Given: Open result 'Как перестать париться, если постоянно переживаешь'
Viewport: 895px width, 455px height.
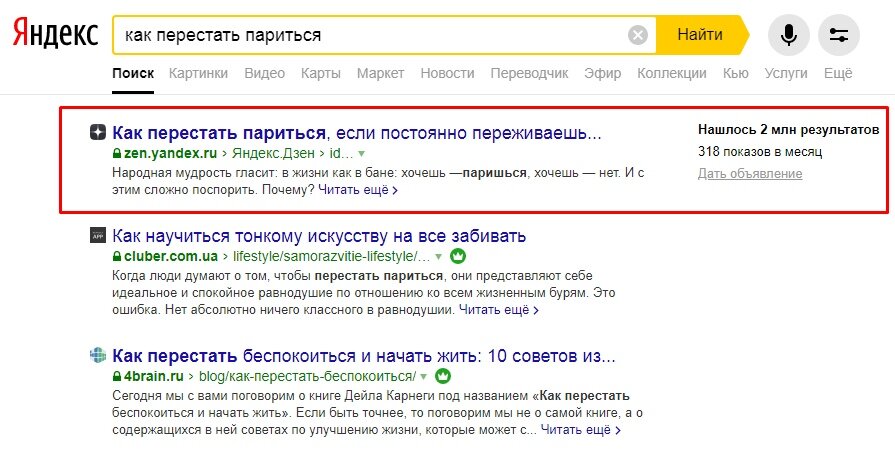Looking at the screenshot, I should [x=357, y=134].
